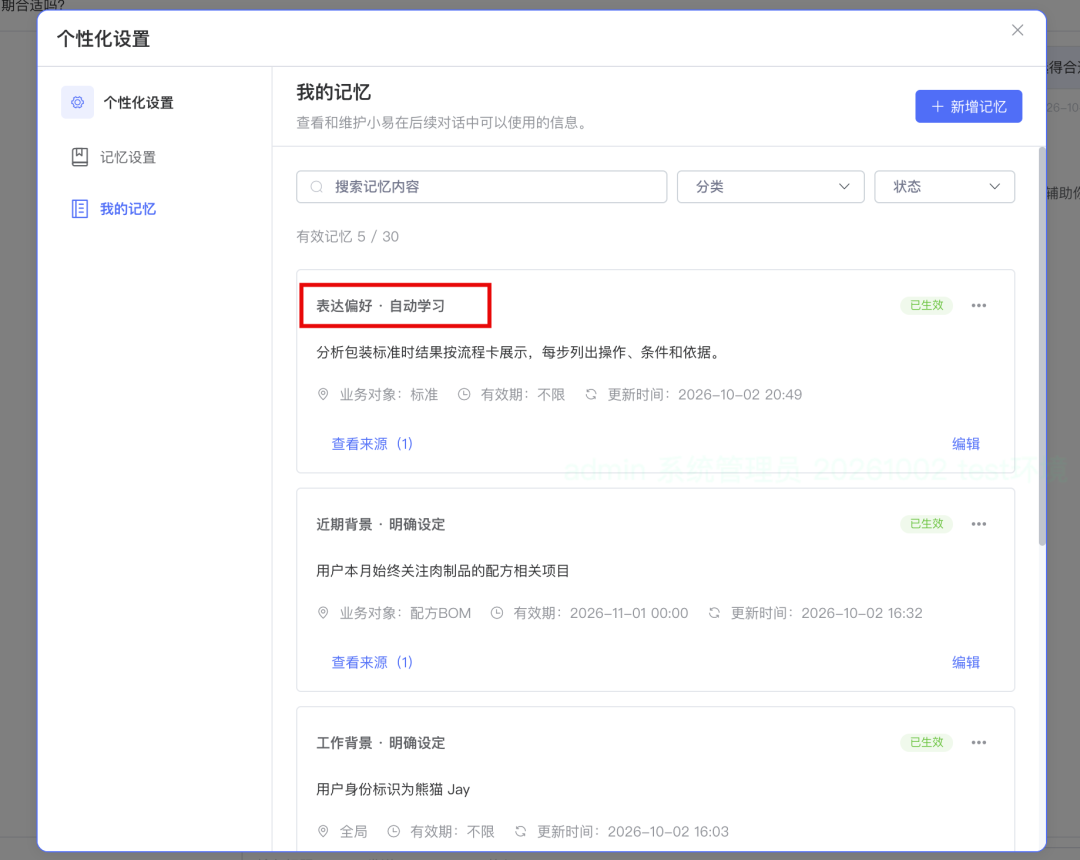Focus the 搜索记忆内容 search field
This screenshot has height=860, width=1080.
(x=481, y=187)
